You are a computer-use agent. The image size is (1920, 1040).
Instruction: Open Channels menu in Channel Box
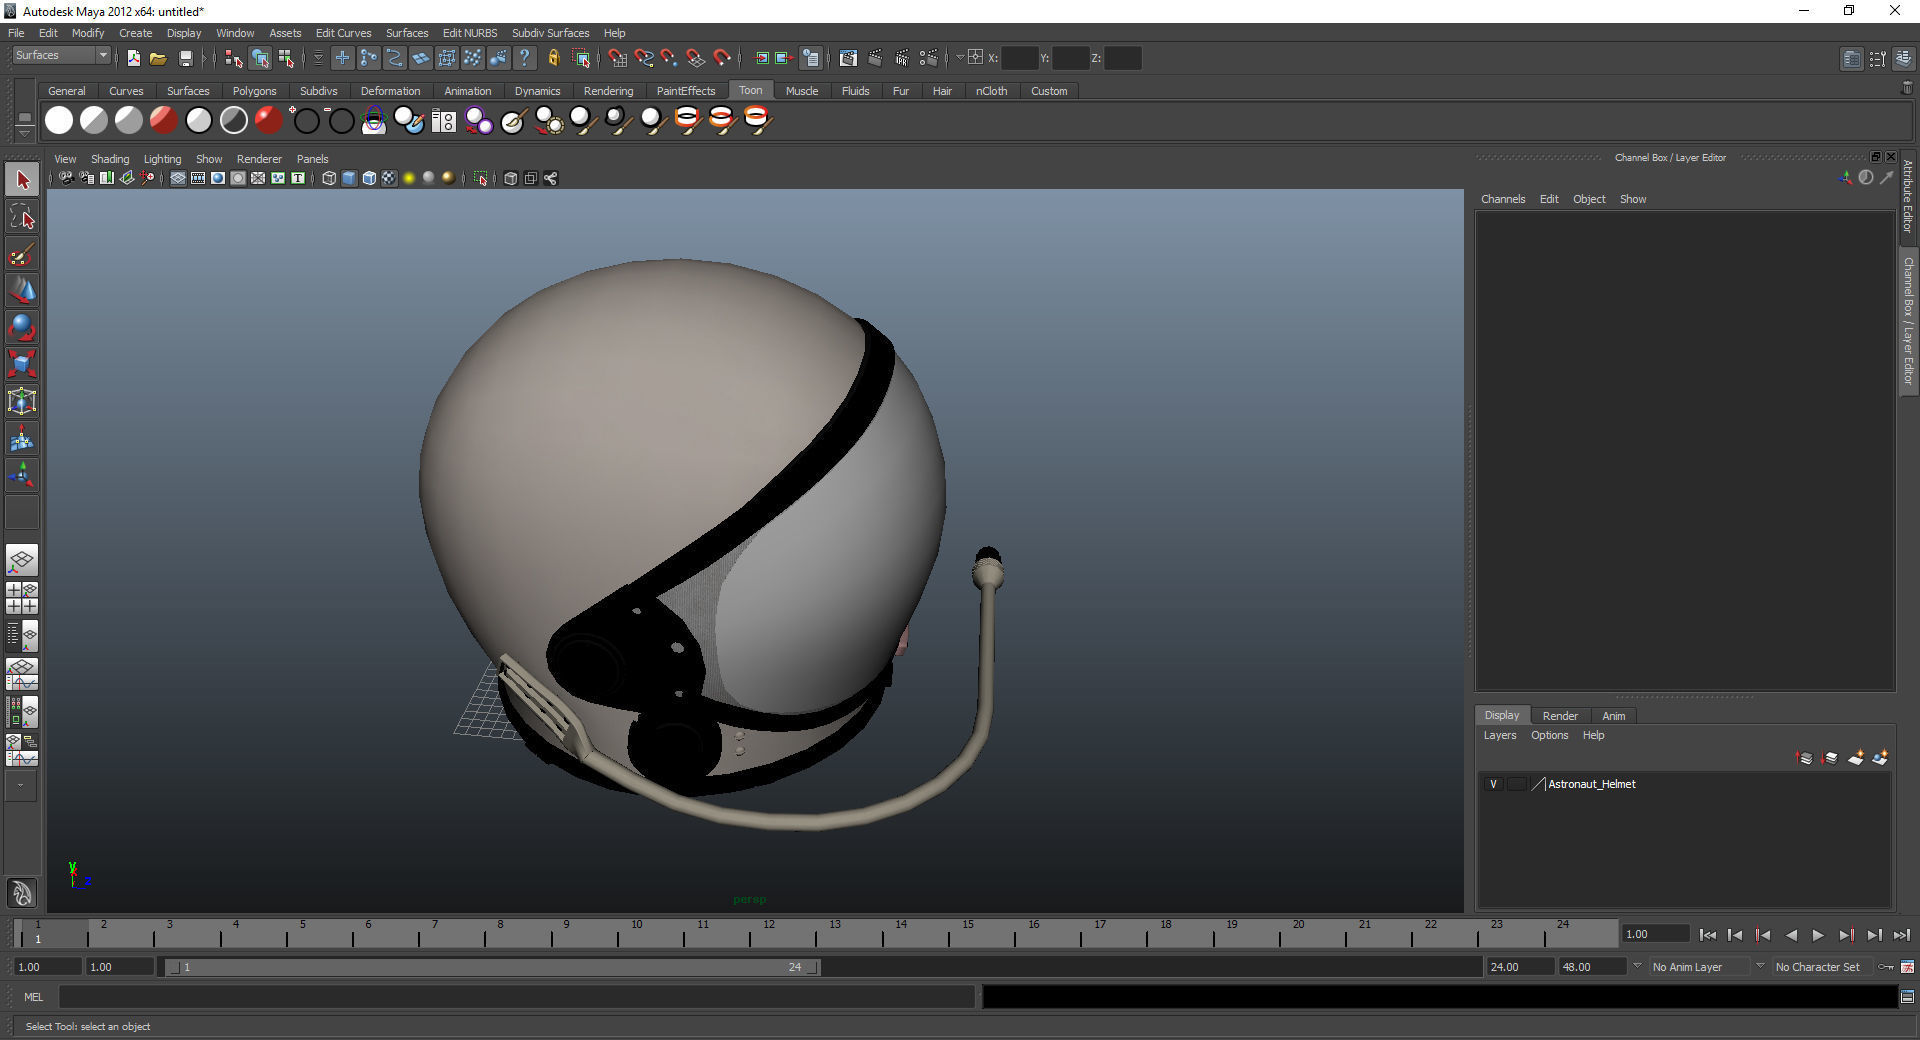1502,199
